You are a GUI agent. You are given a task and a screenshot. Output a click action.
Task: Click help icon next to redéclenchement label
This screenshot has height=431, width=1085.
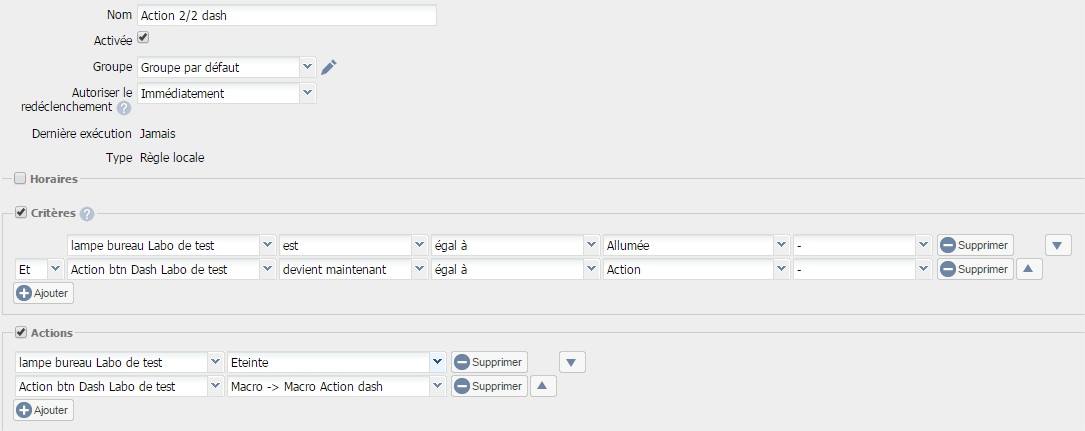[124, 108]
